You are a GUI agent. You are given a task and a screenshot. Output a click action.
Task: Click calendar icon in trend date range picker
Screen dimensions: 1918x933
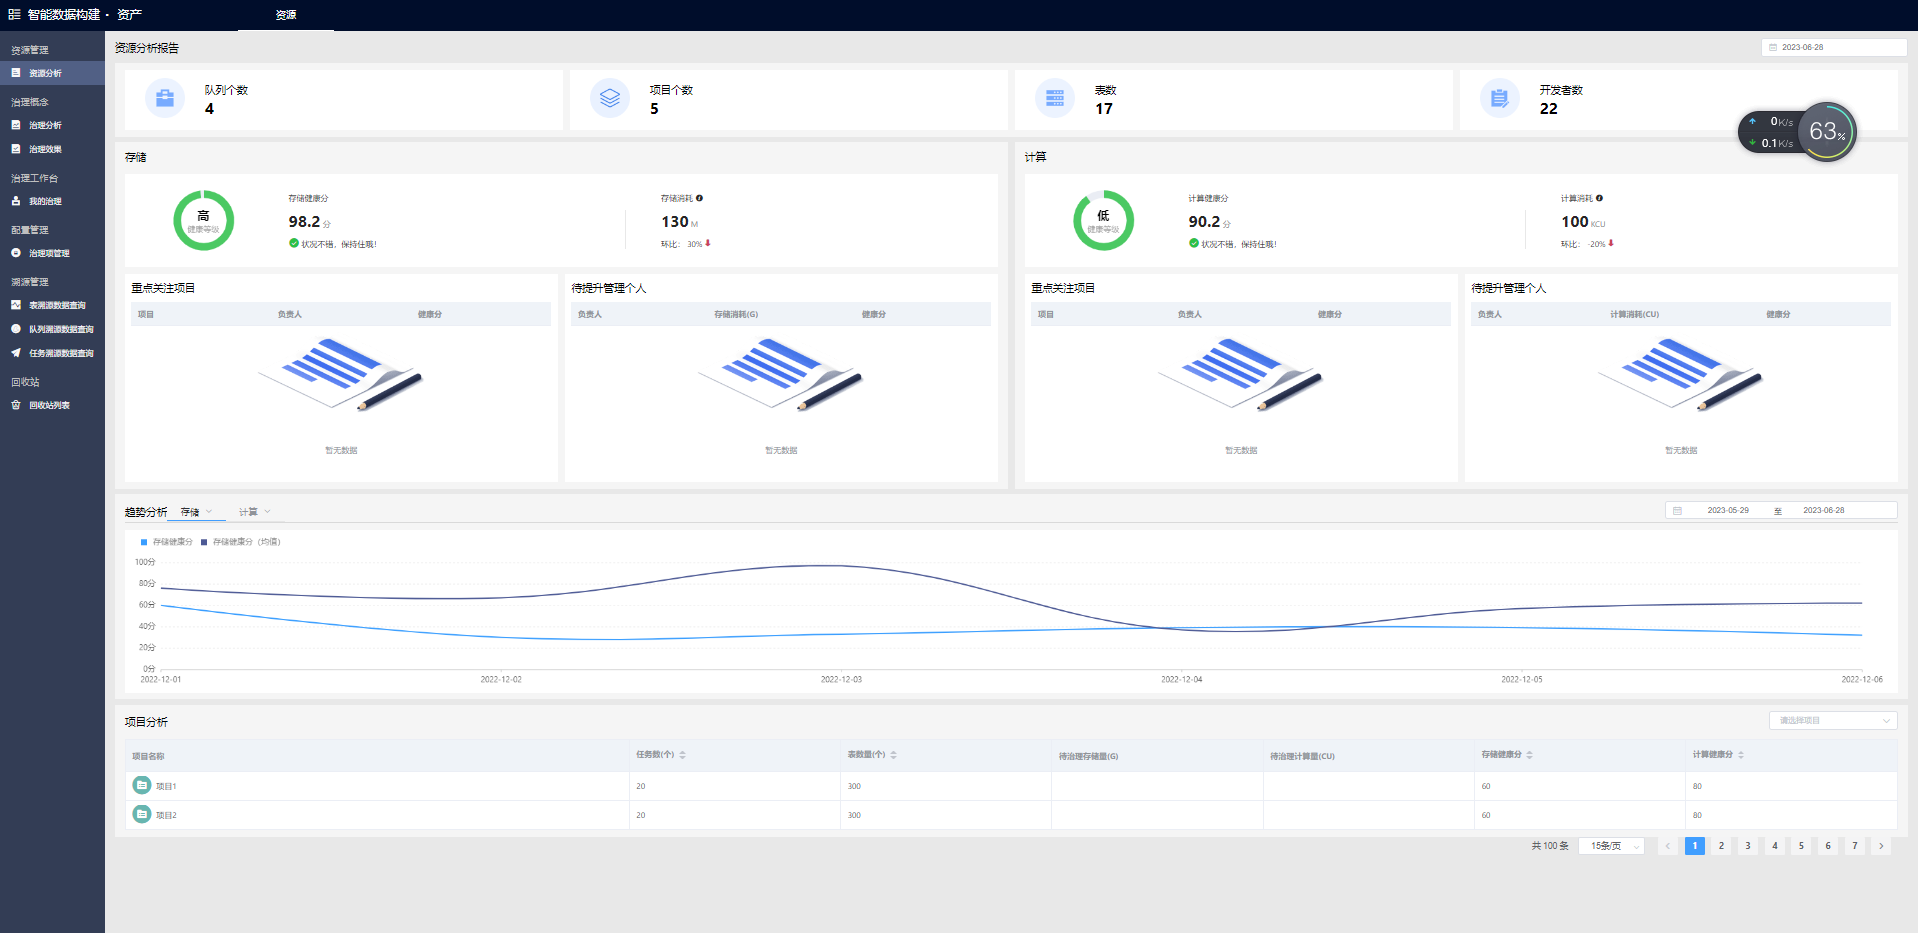(1677, 510)
